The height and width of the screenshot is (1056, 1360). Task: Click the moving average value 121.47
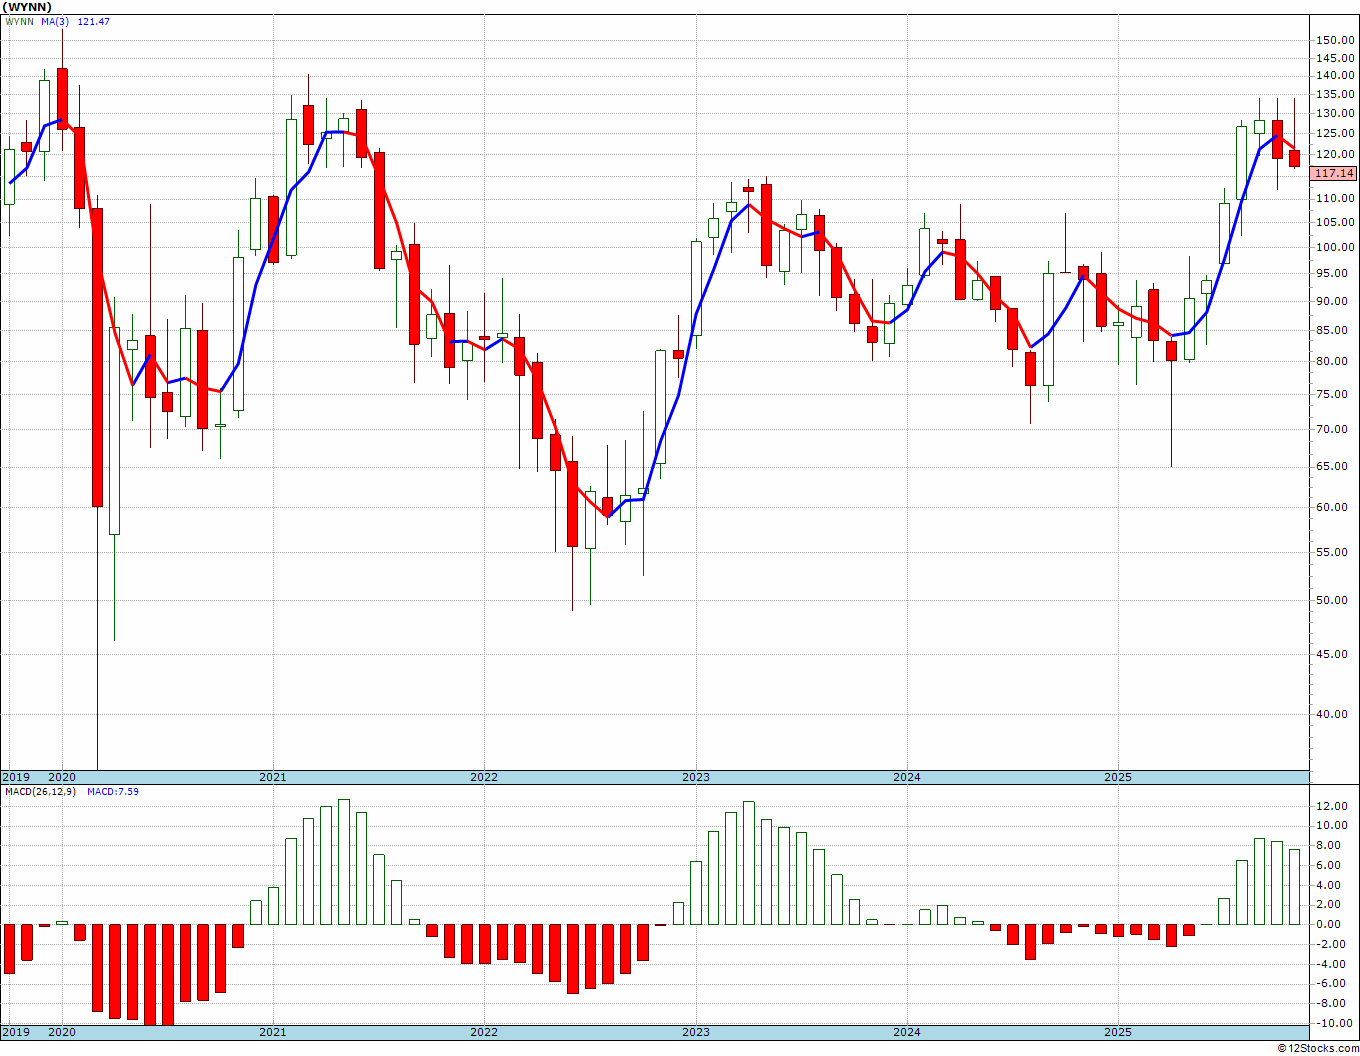[94, 21]
